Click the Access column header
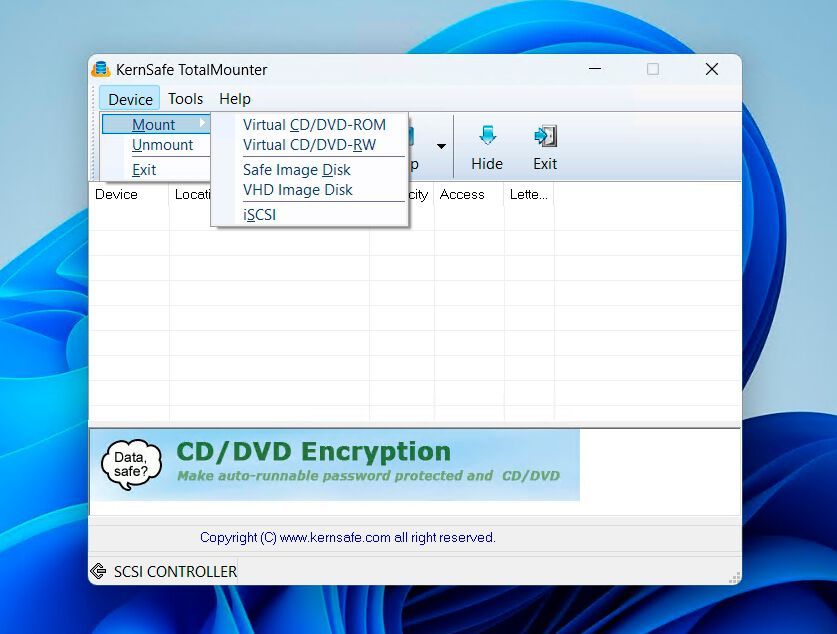837x634 pixels. tap(463, 194)
